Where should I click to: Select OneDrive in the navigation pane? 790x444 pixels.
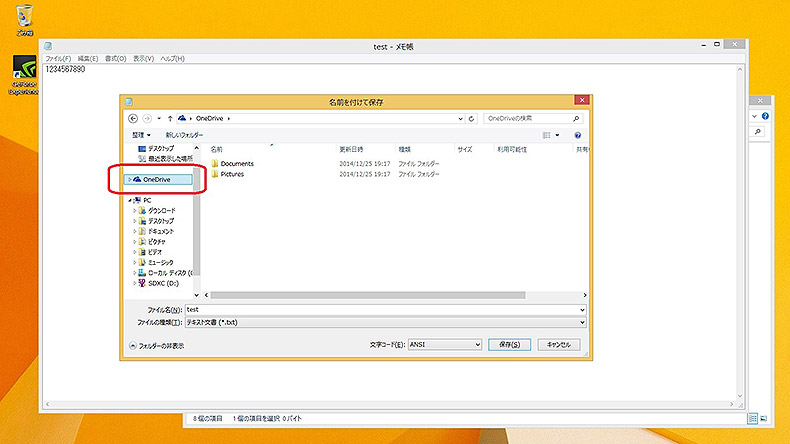pyautogui.click(x=158, y=179)
